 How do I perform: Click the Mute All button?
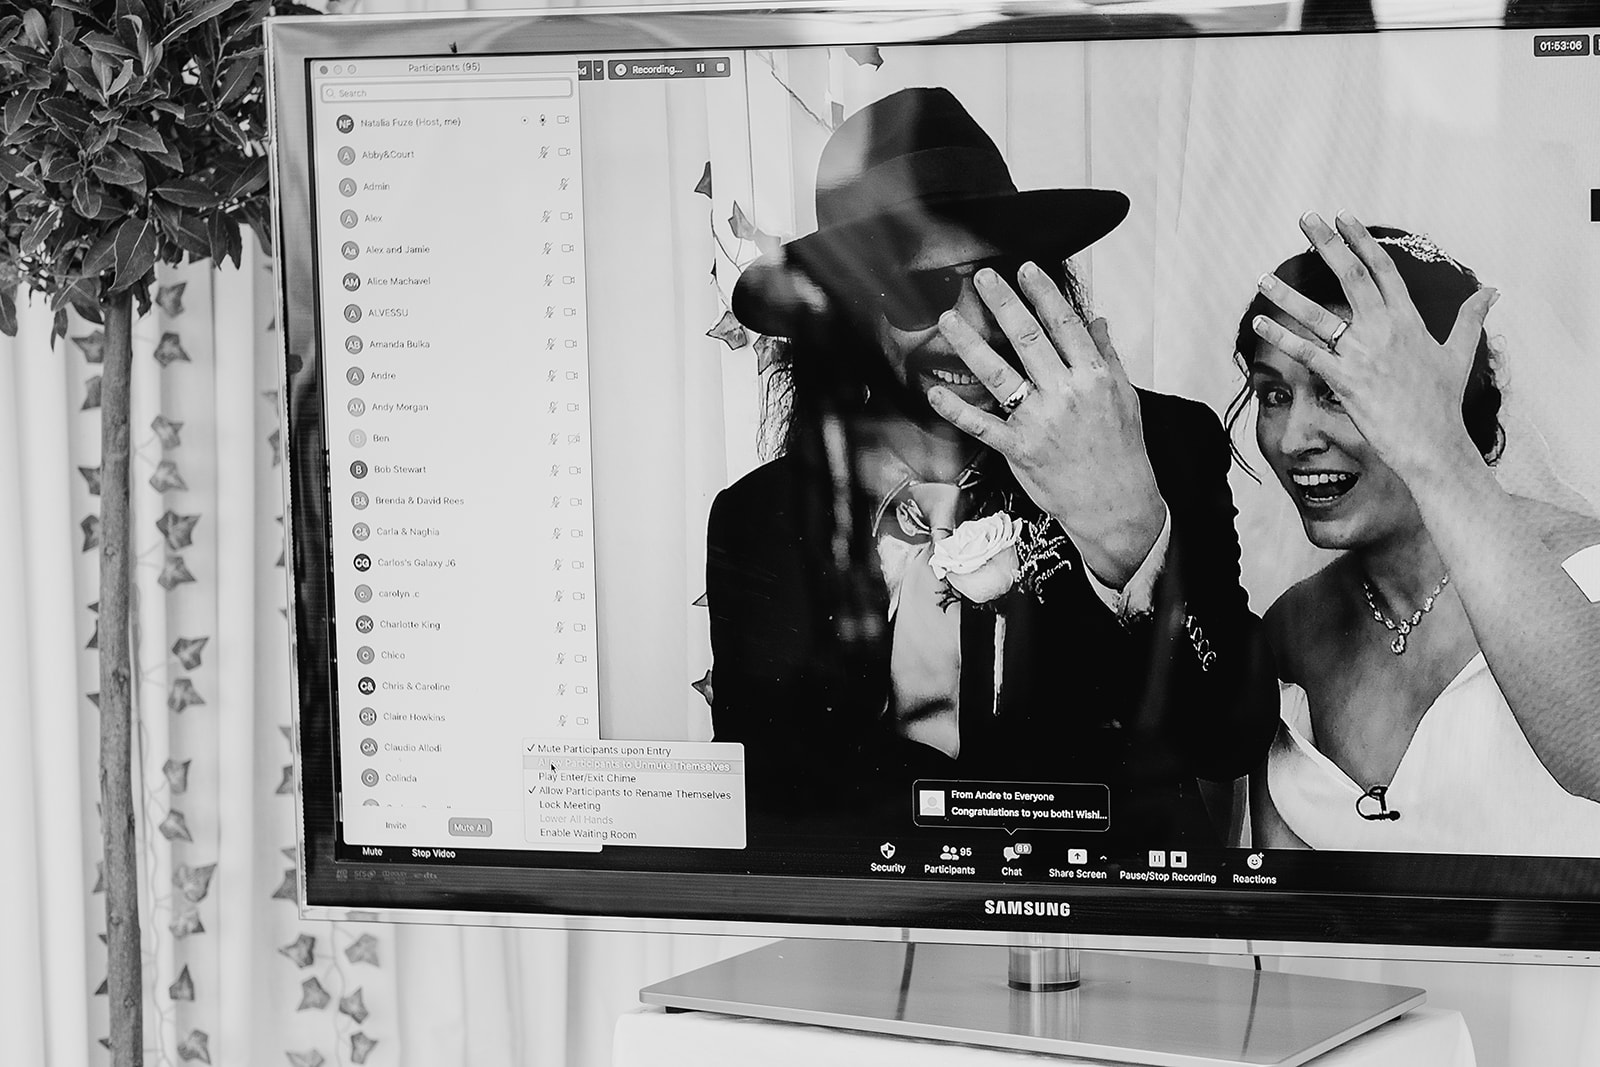click(x=470, y=828)
